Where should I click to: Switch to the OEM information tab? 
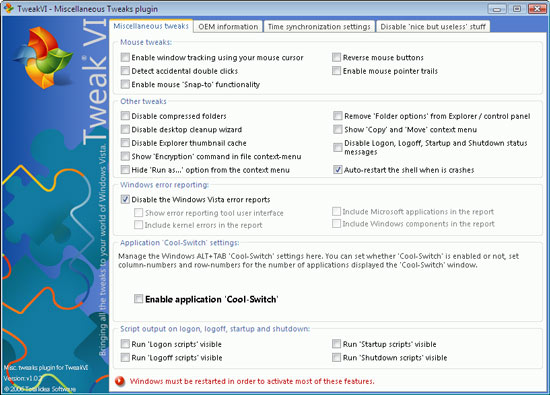coord(228,27)
